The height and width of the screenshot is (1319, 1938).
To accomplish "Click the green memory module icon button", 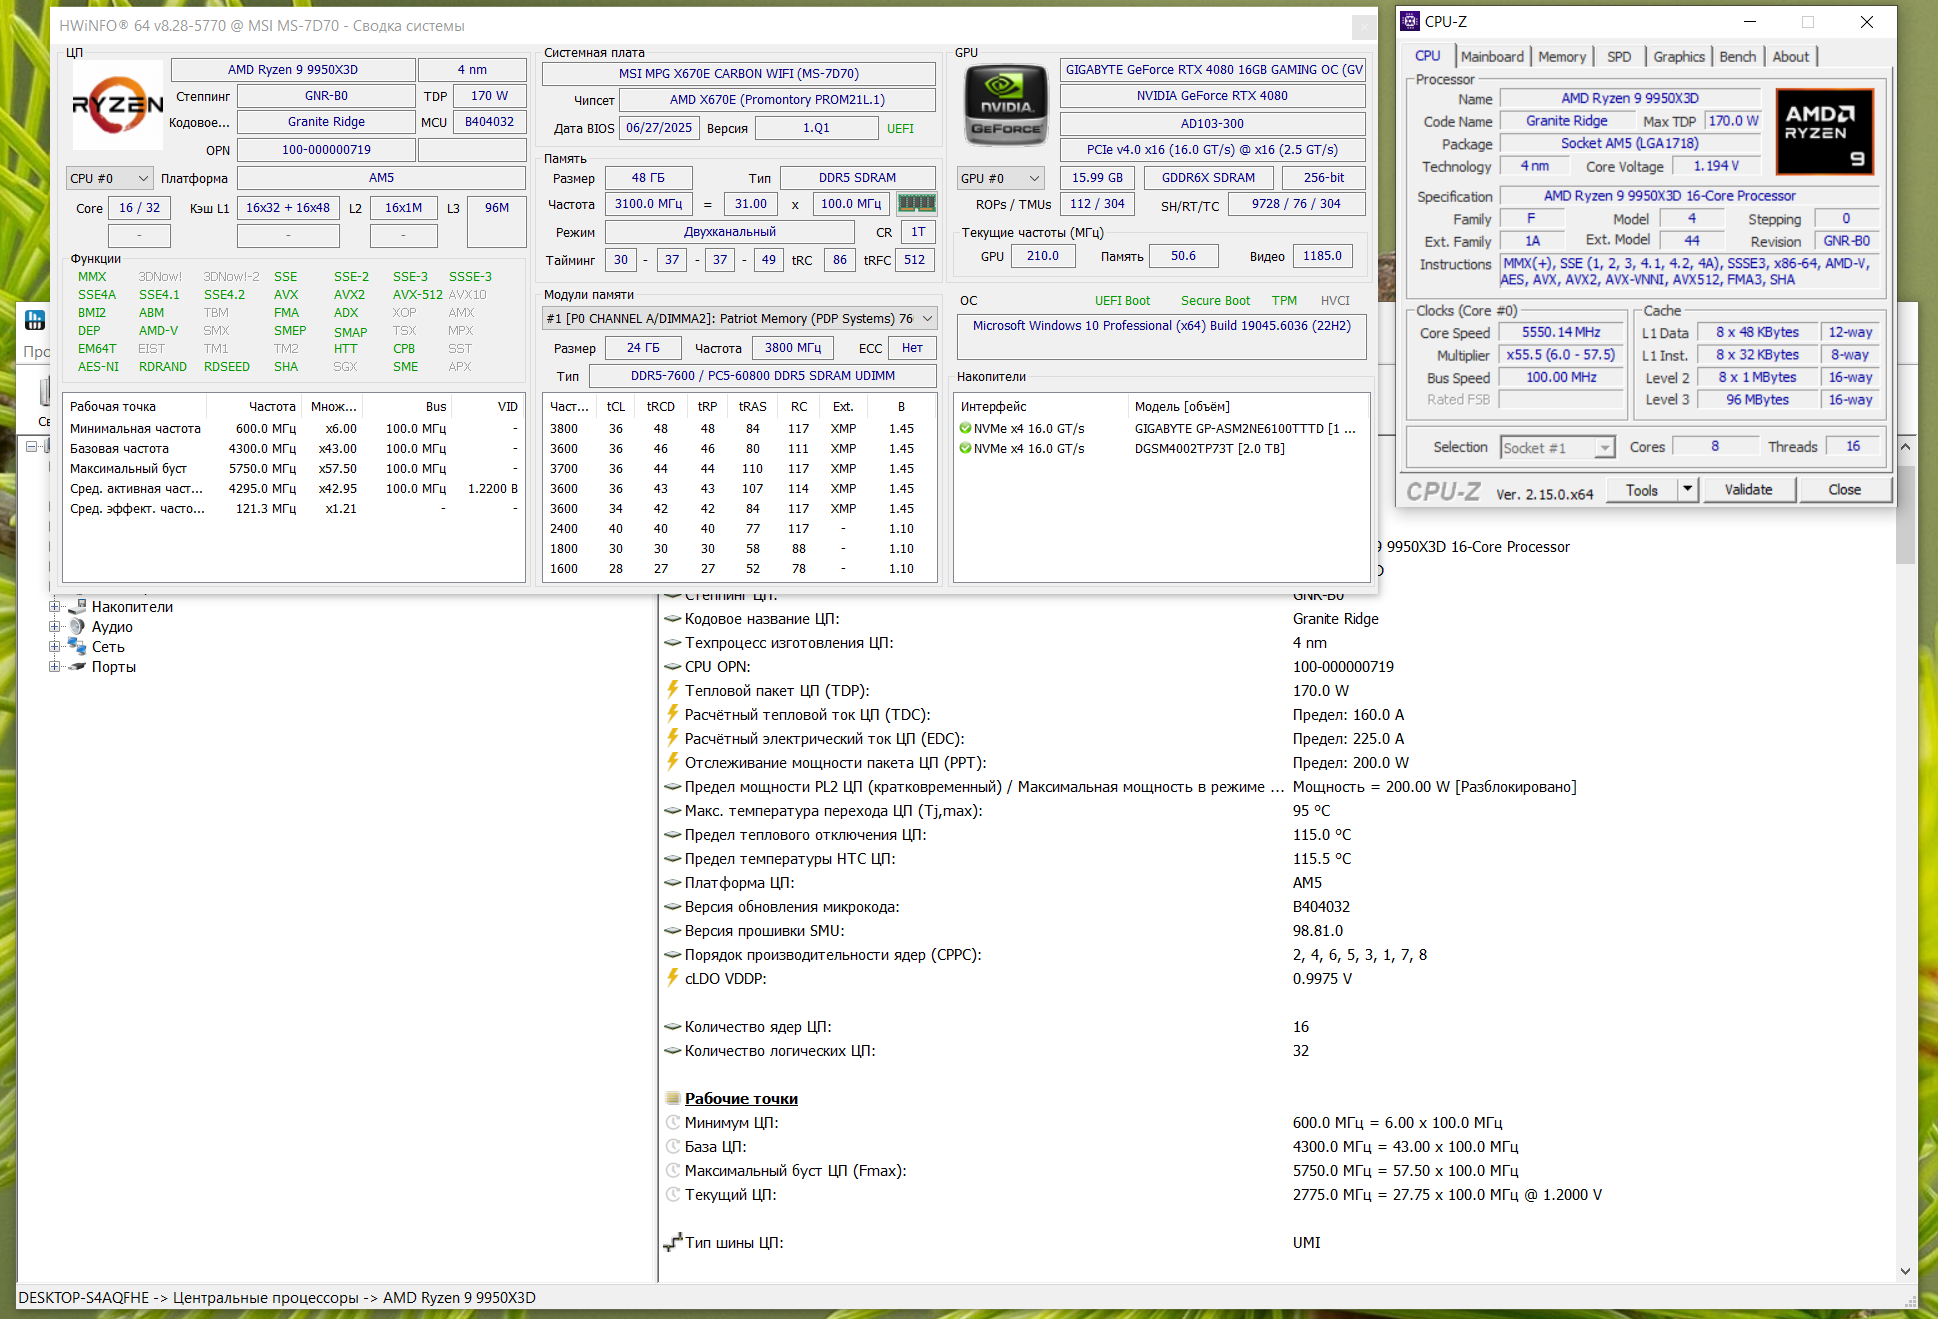I will pyautogui.click(x=916, y=204).
